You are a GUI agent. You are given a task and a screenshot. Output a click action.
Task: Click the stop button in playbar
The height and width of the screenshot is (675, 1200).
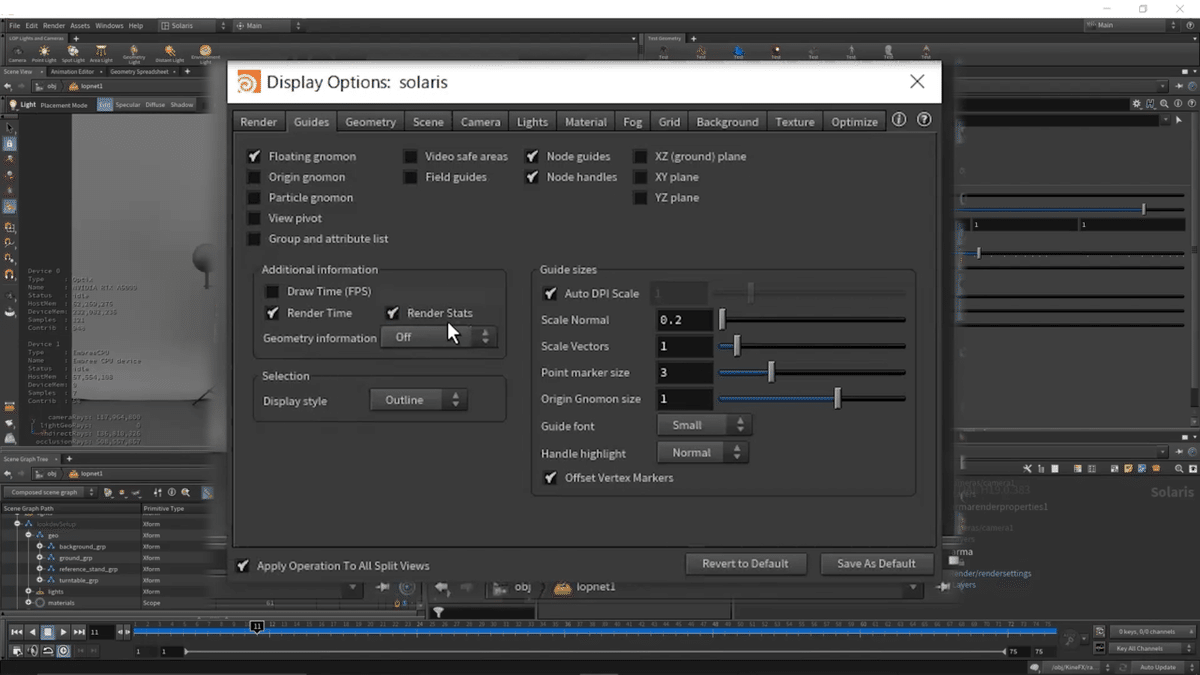pyautogui.click(x=47, y=632)
